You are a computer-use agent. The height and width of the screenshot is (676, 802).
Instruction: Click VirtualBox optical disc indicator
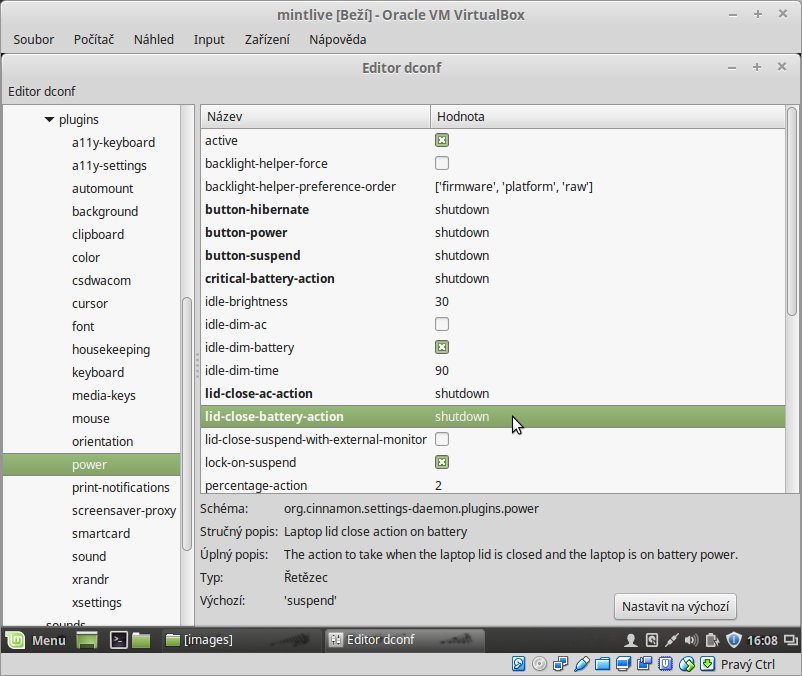point(539,664)
